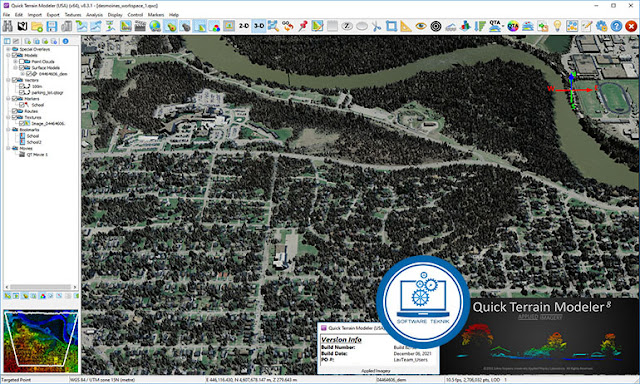Click the notepad with pencil annotate icon
The height and width of the screenshot is (384, 640).
[x=587, y=26]
